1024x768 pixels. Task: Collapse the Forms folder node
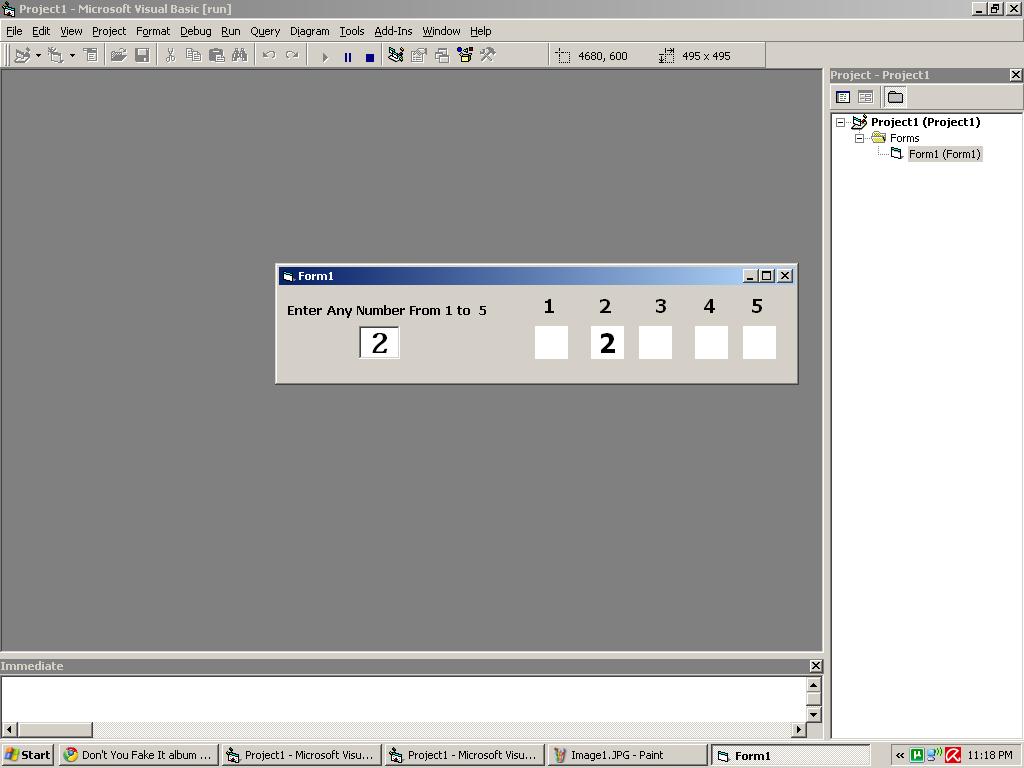(859, 138)
